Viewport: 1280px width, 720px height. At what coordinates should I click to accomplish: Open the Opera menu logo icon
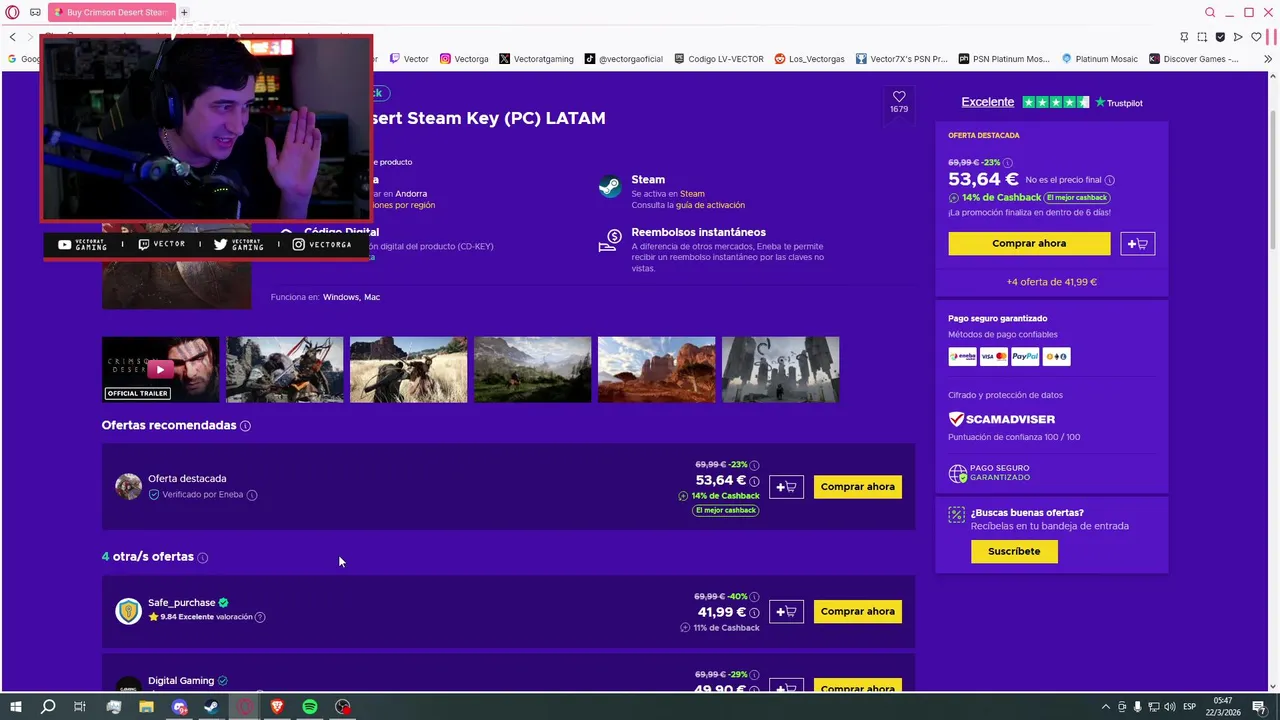pyautogui.click(x=12, y=12)
